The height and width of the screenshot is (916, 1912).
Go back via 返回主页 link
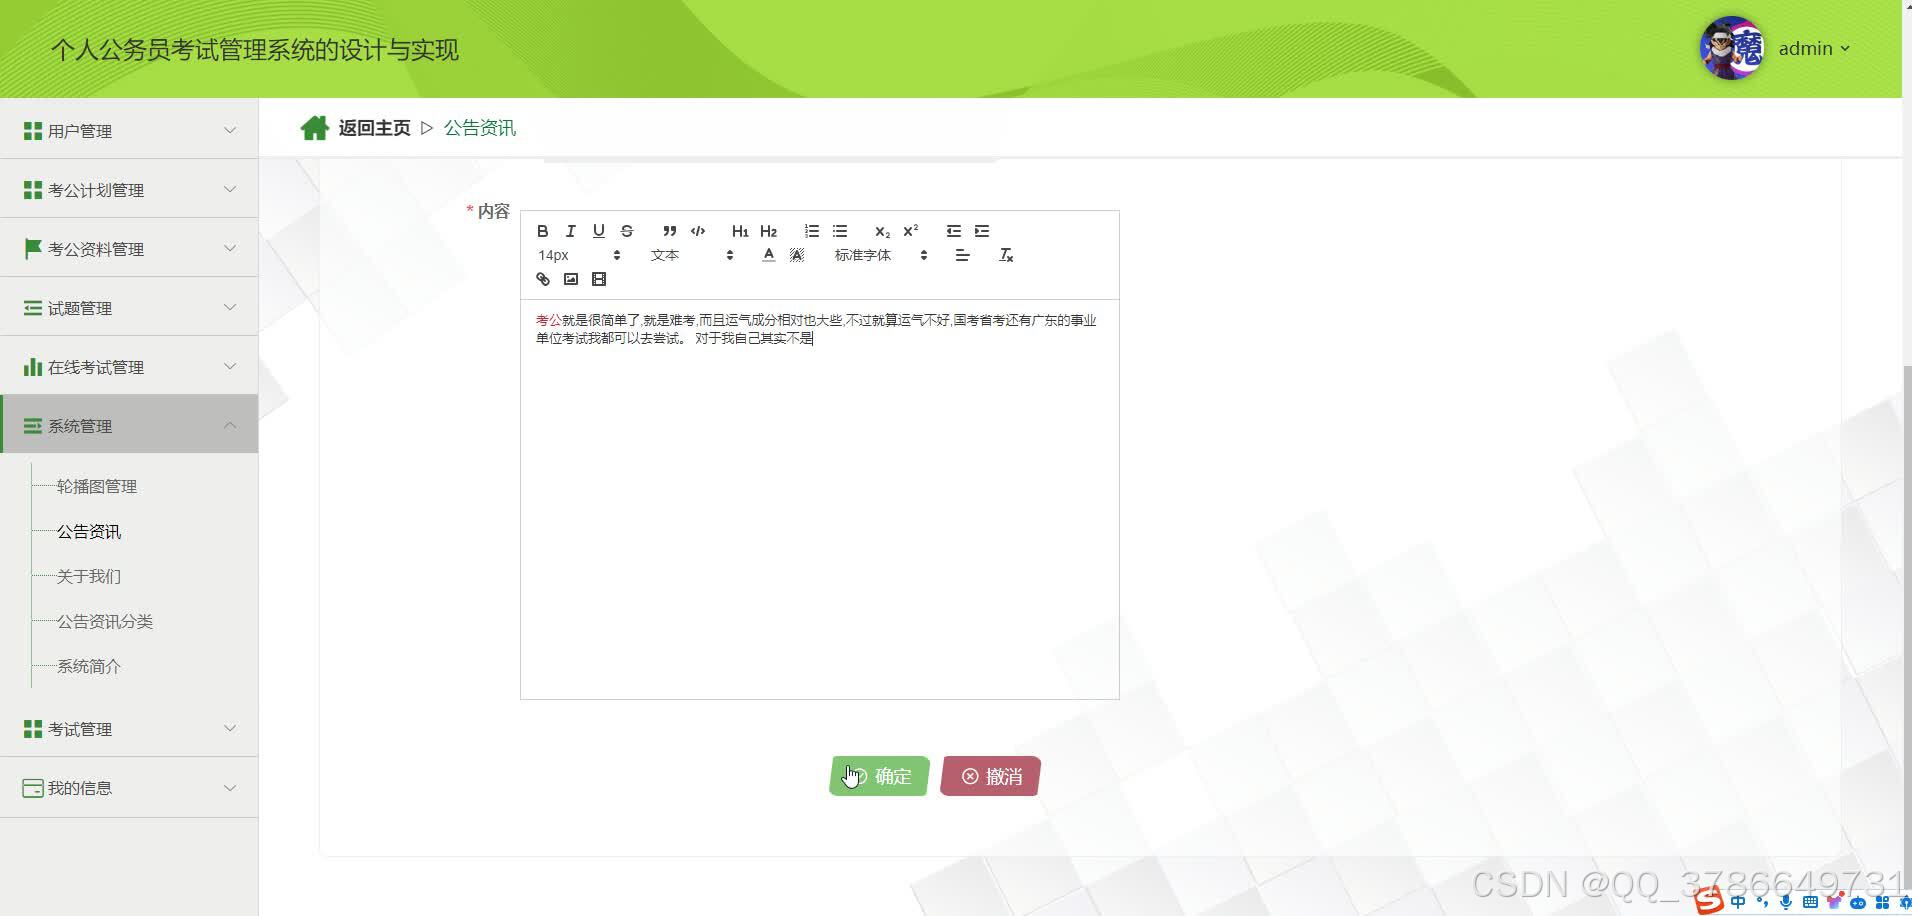click(x=374, y=128)
